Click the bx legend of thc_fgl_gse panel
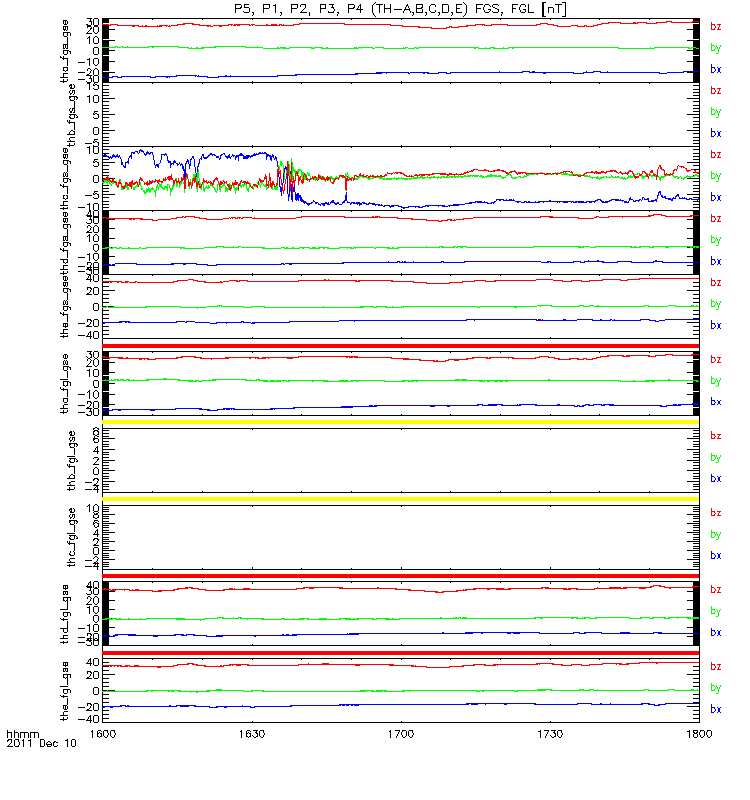 tap(715, 556)
